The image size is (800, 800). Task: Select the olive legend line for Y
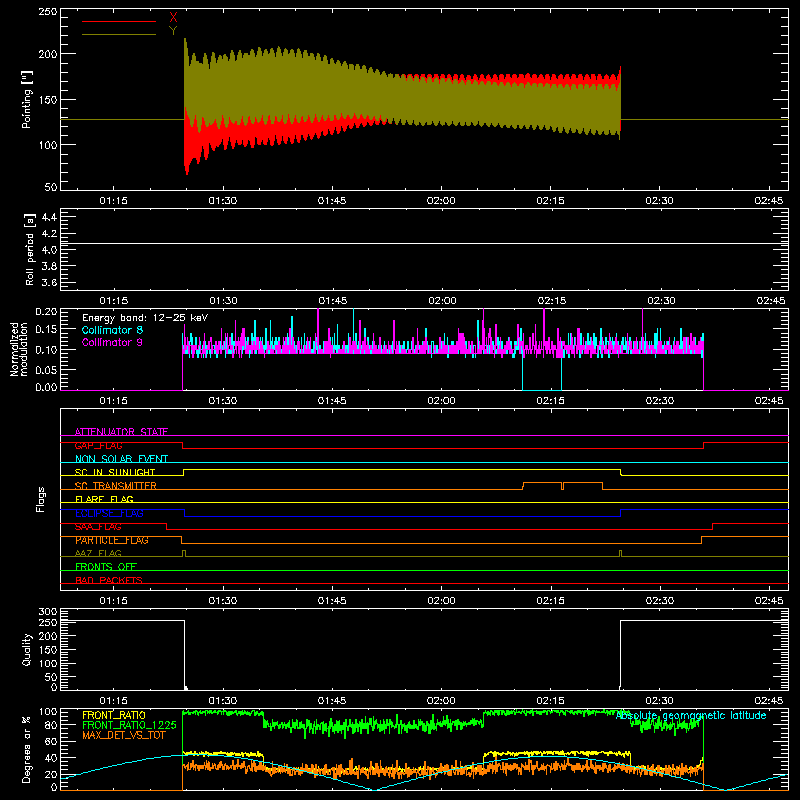point(119,35)
